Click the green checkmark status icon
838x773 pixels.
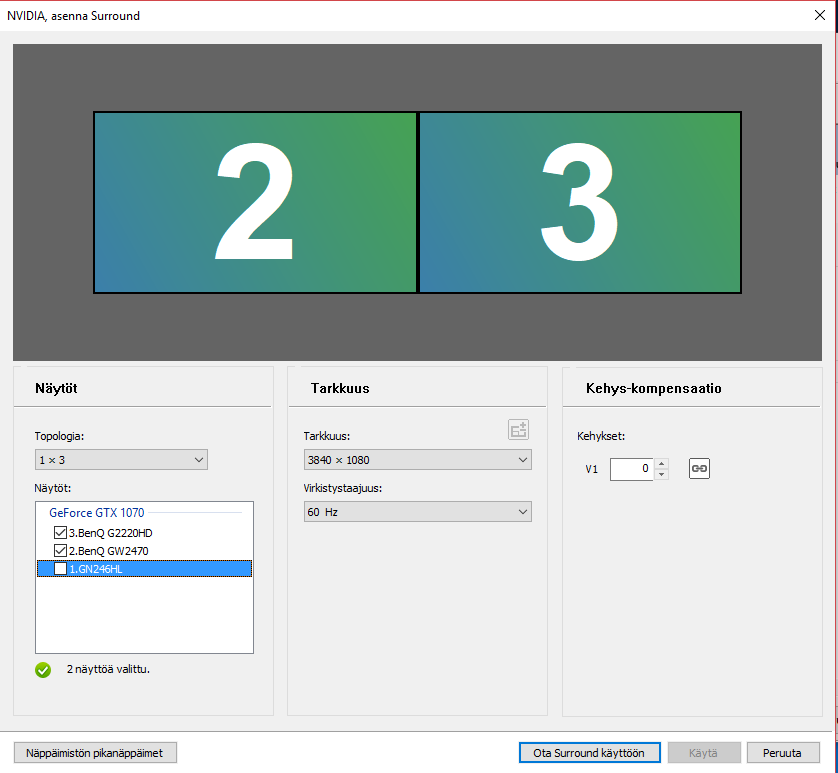43,670
